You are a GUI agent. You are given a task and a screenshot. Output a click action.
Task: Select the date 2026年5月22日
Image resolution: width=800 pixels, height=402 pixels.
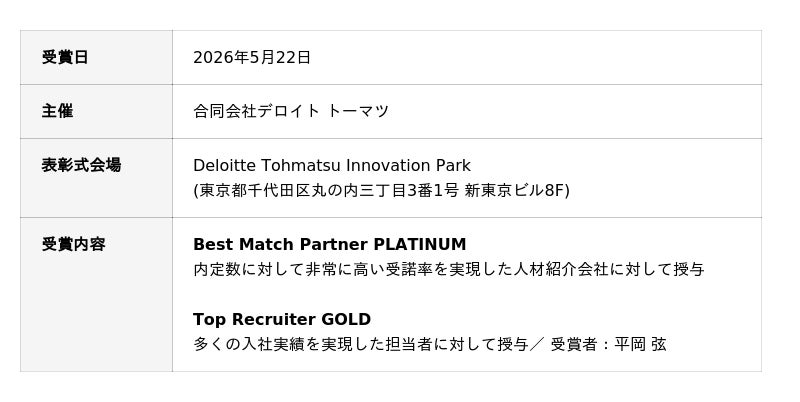click(x=252, y=58)
